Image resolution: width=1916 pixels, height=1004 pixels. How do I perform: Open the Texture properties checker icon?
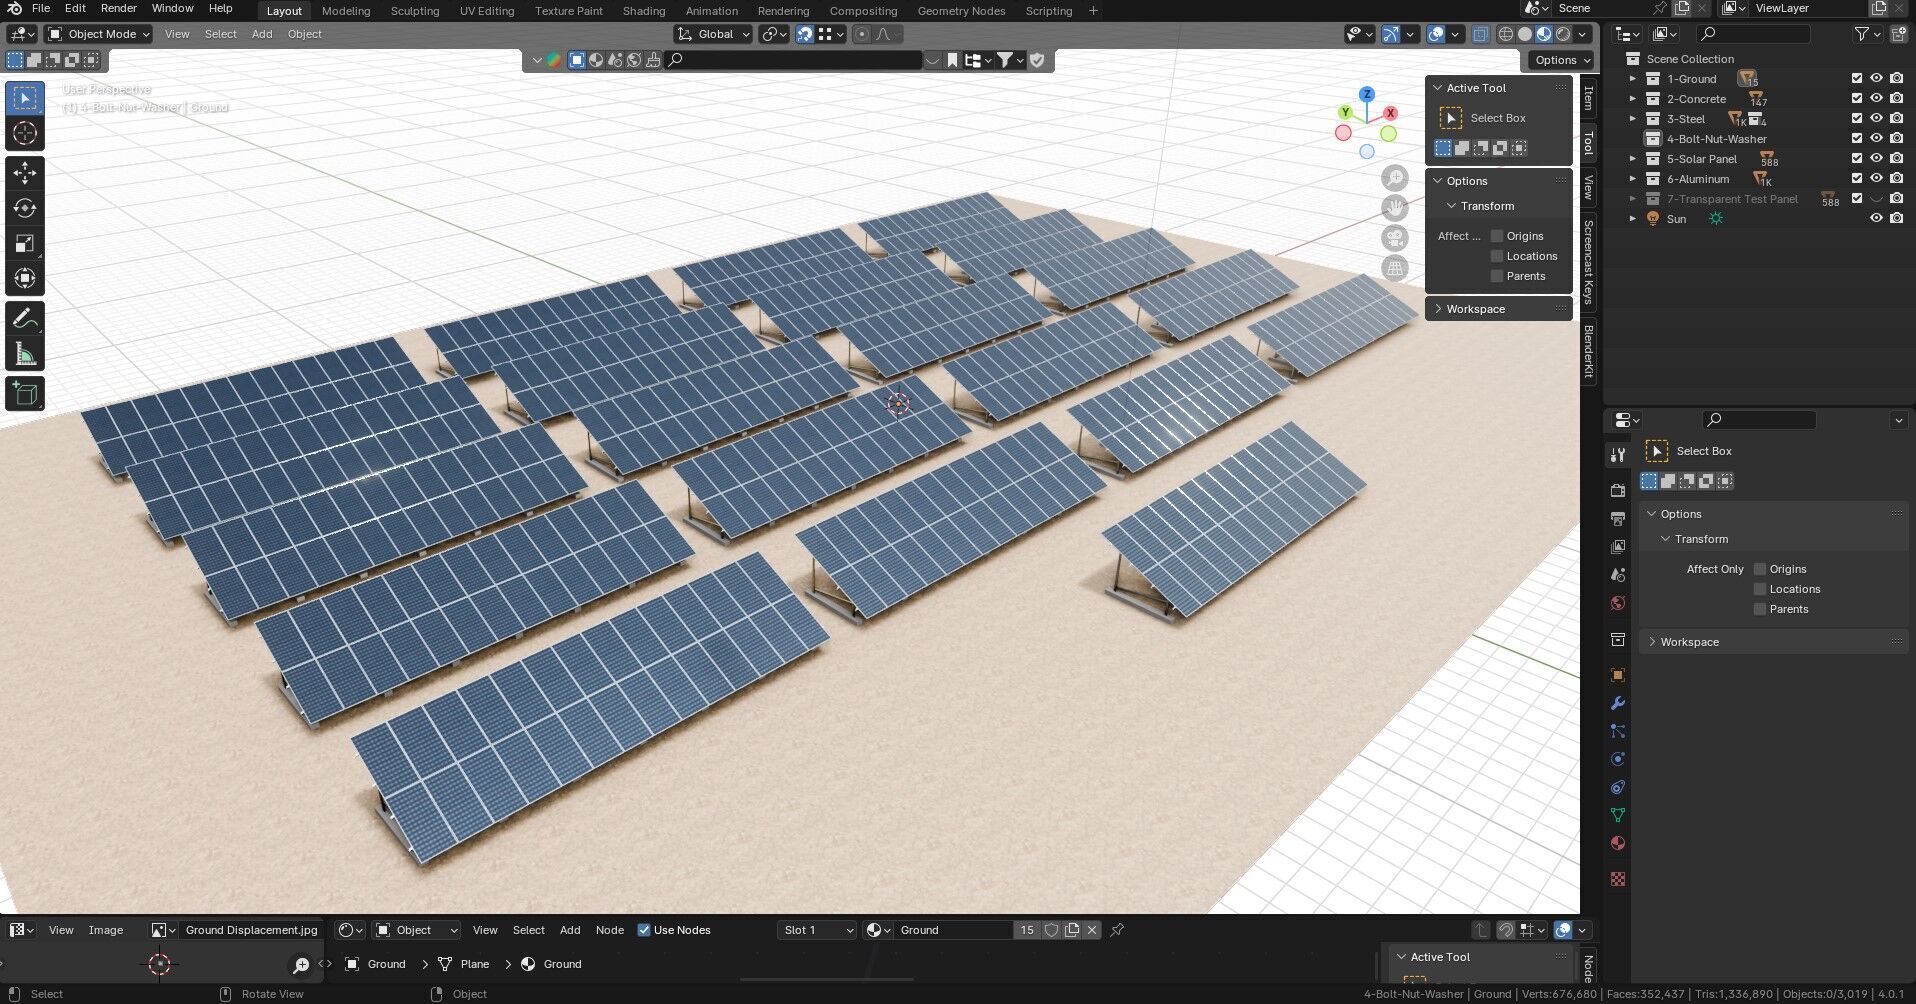[x=1618, y=879]
